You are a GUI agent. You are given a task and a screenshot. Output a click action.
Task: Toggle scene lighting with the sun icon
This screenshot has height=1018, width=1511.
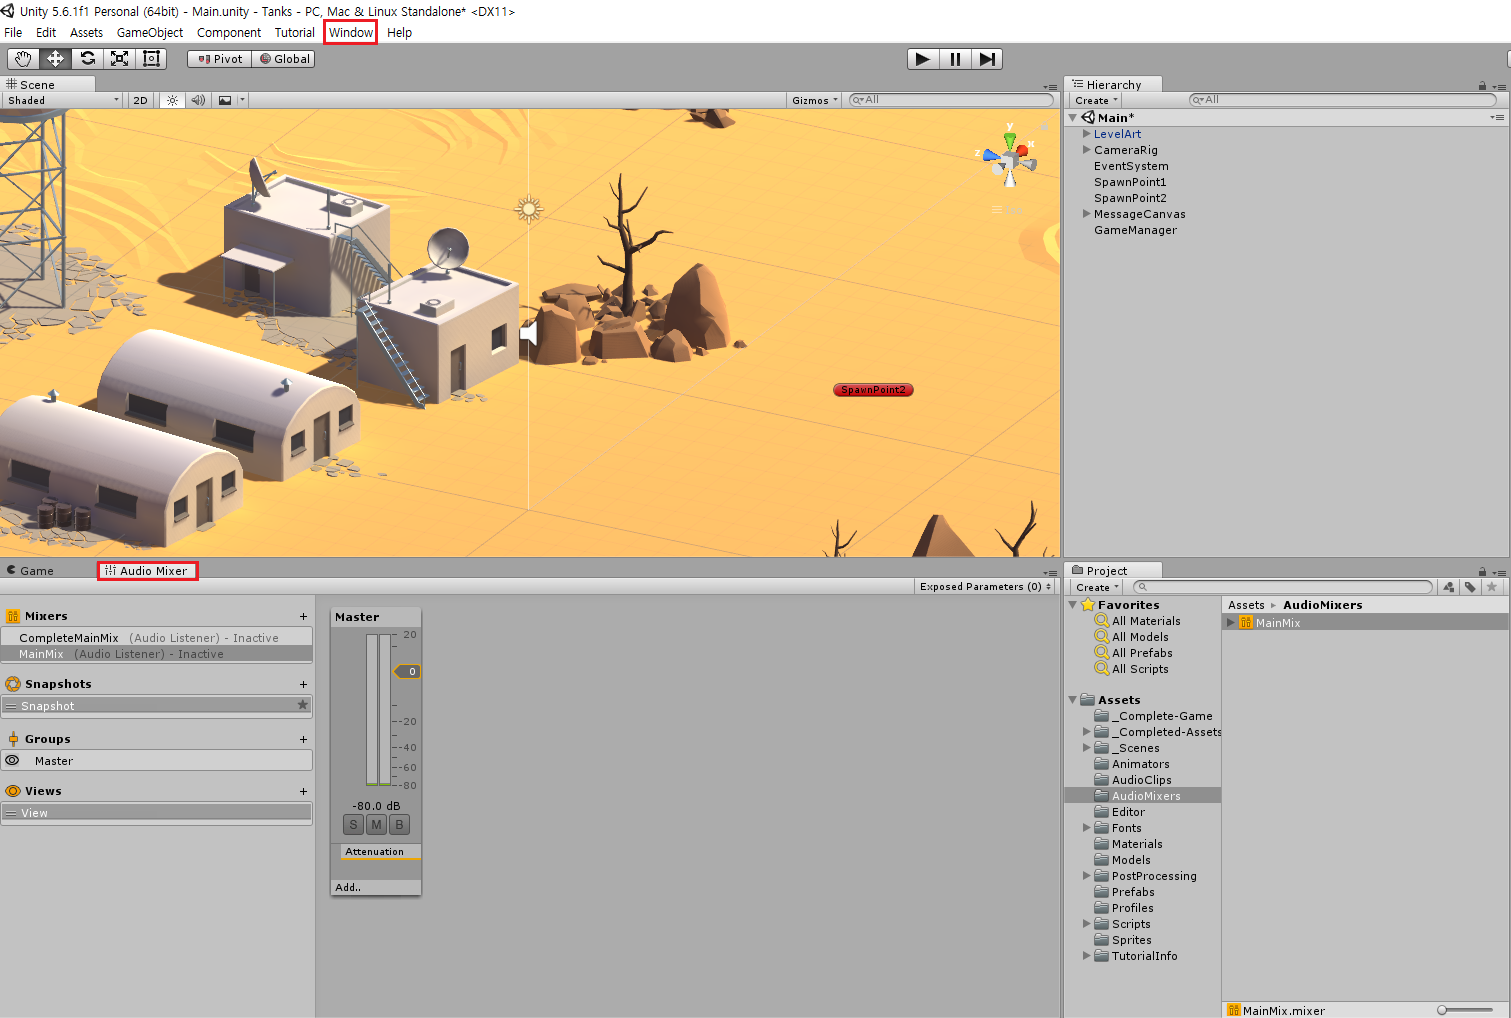pyautogui.click(x=171, y=99)
